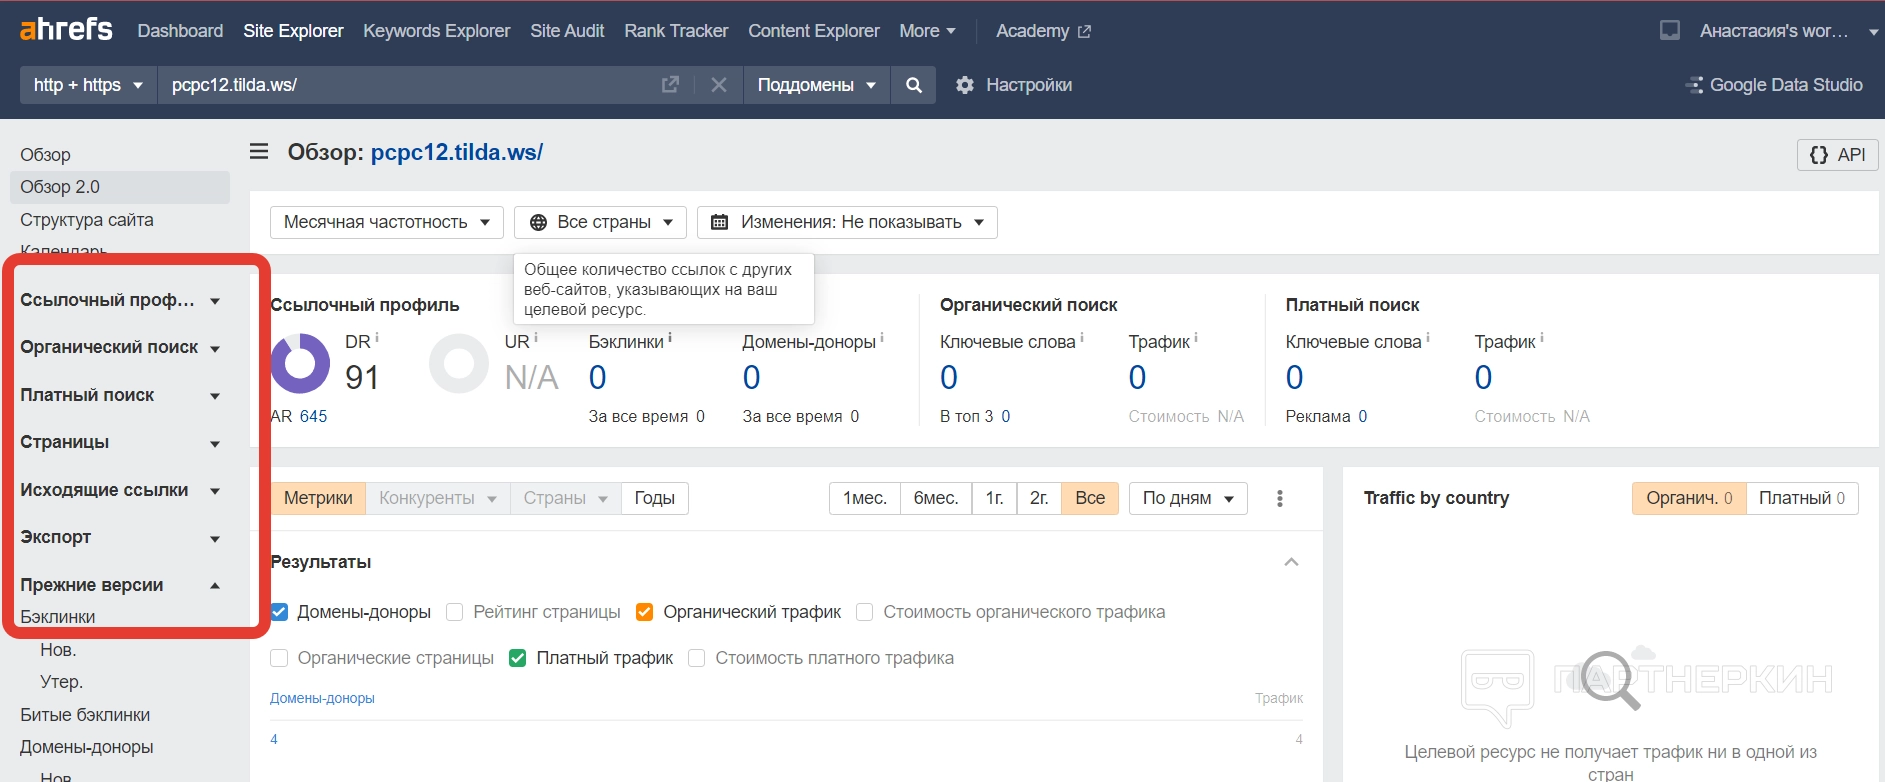Screen dimensions: 1885x782
Task: Click the API button
Action: coord(1837,155)
